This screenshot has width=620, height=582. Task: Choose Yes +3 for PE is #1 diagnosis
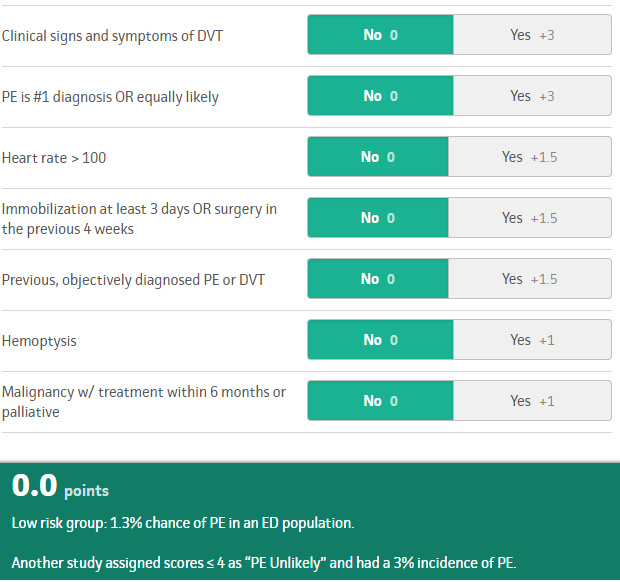point(532,96)
